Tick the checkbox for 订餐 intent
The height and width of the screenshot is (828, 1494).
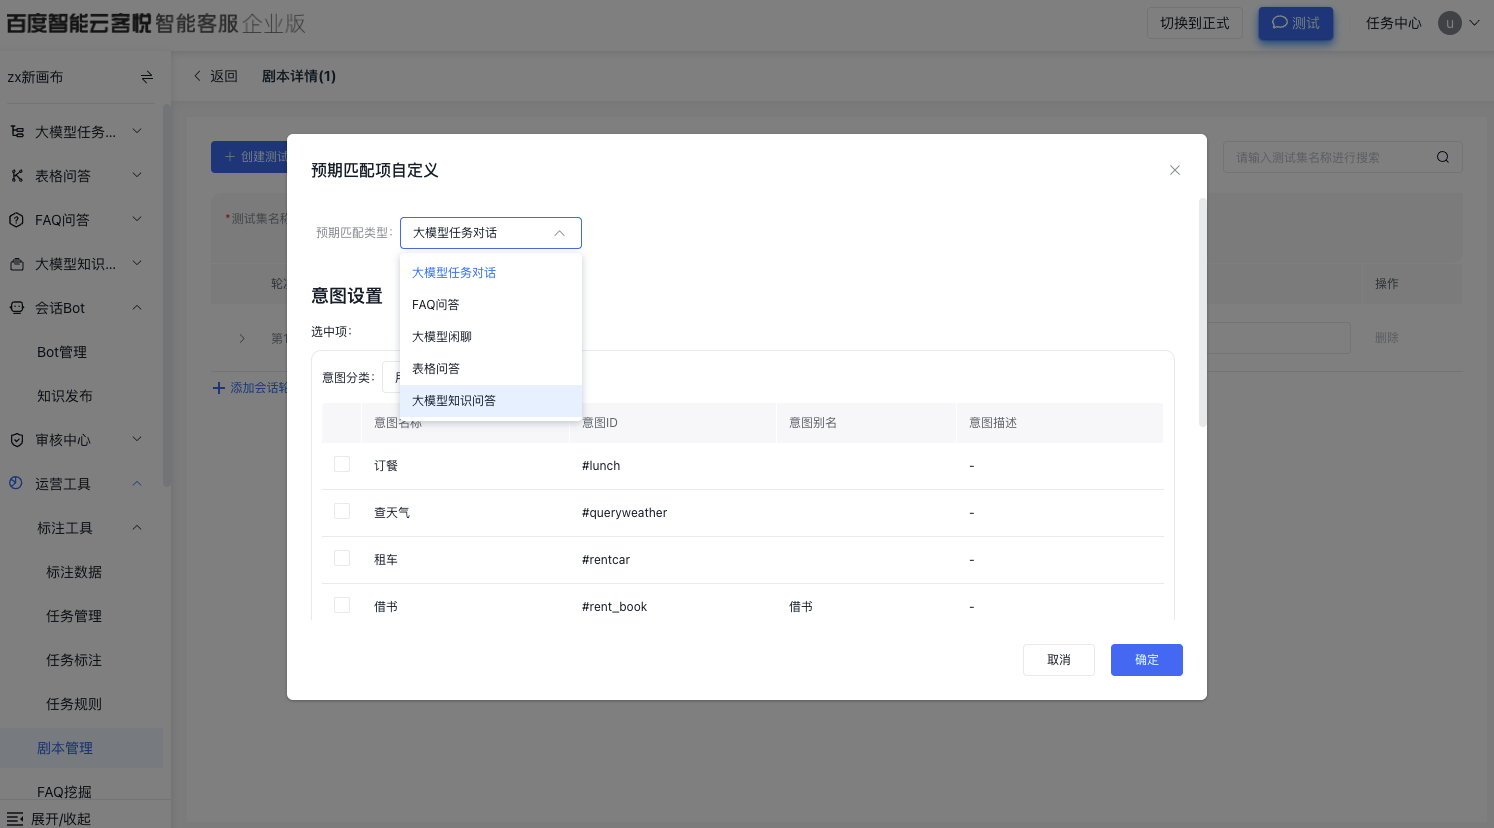(x=342, y=464)
